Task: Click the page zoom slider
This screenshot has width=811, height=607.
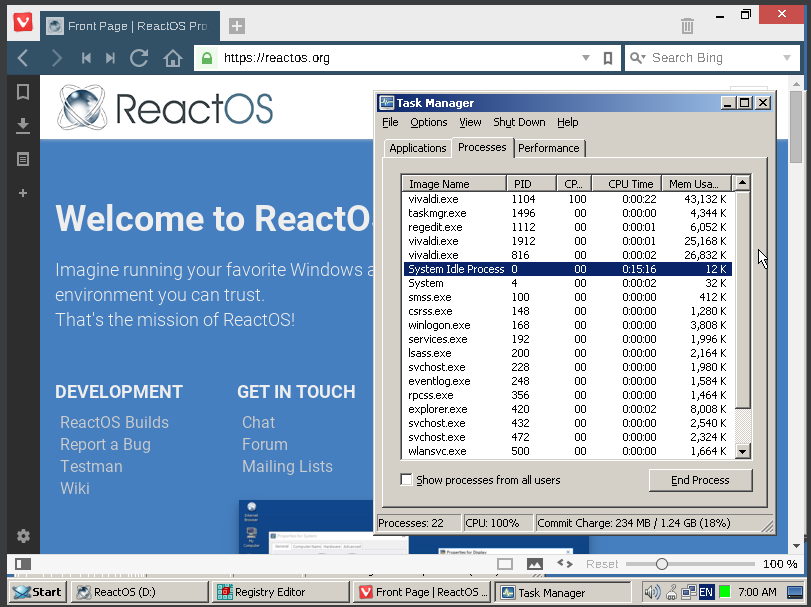Action: [x=661, y=564]
